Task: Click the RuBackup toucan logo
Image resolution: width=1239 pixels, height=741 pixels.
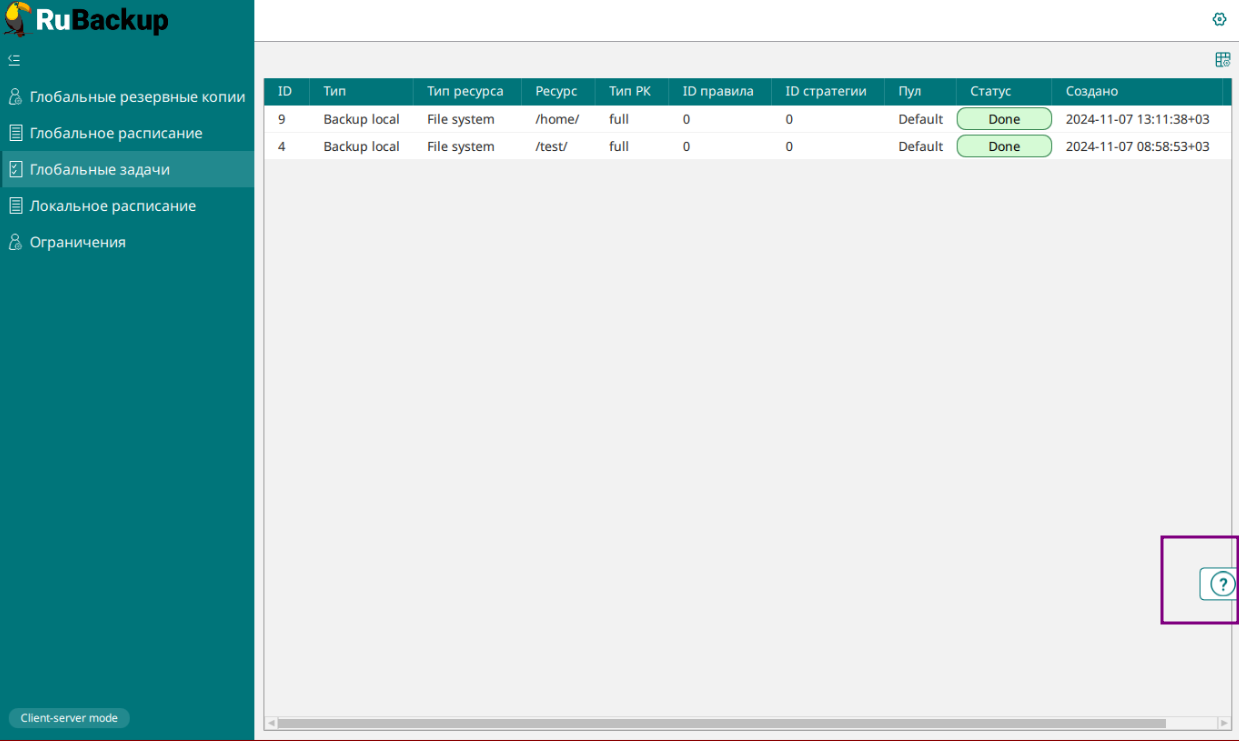Action: coord(18,20)
